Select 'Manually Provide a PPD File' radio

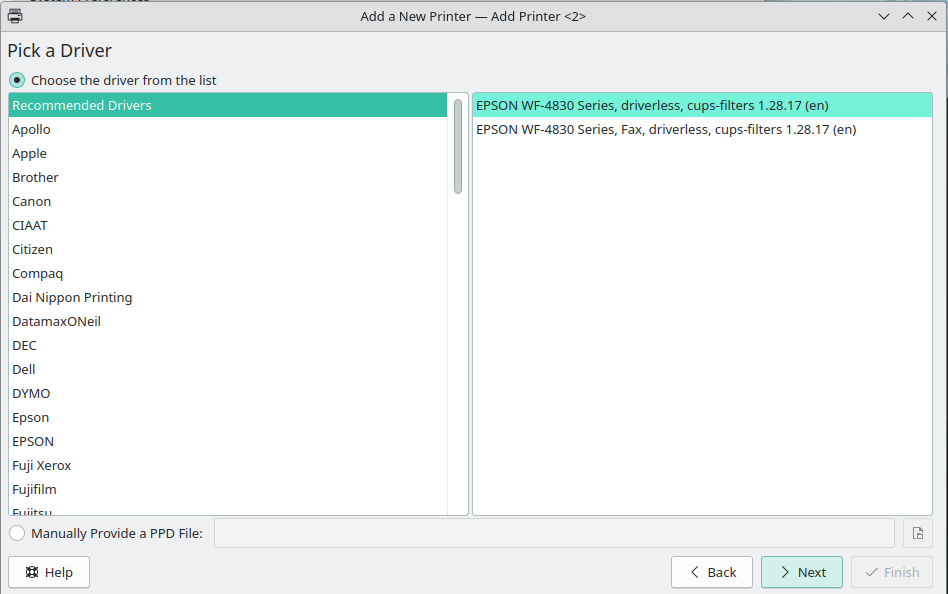pos(17,533)
